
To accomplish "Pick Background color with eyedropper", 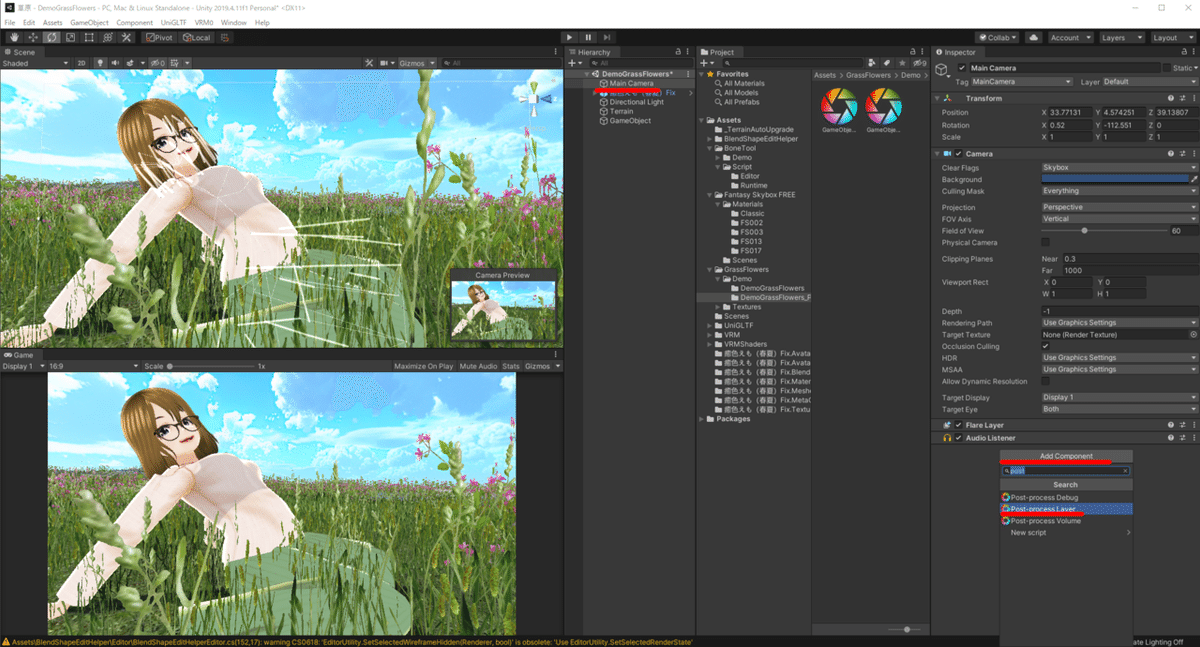I will point(1193,179).
